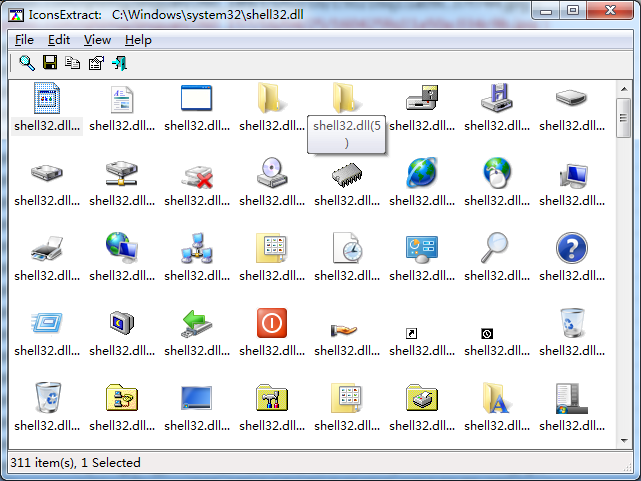
Task: Click the Save Selected Icons floppy button
Action: (x=50, y=63)
